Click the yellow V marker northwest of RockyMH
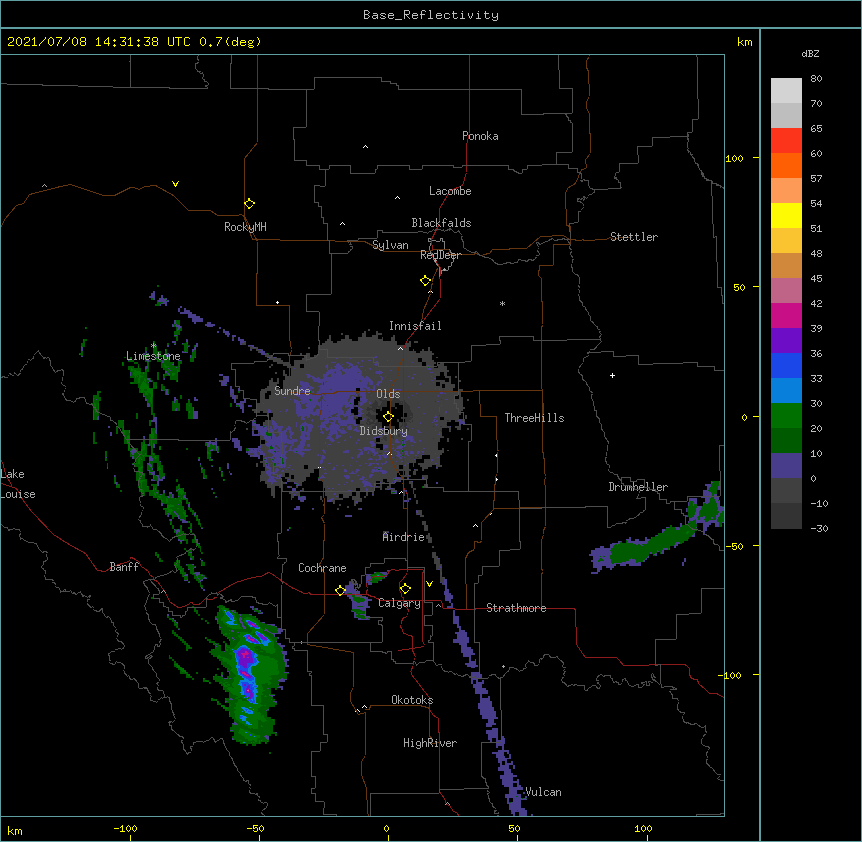862x842 pixels. point(175,184)
